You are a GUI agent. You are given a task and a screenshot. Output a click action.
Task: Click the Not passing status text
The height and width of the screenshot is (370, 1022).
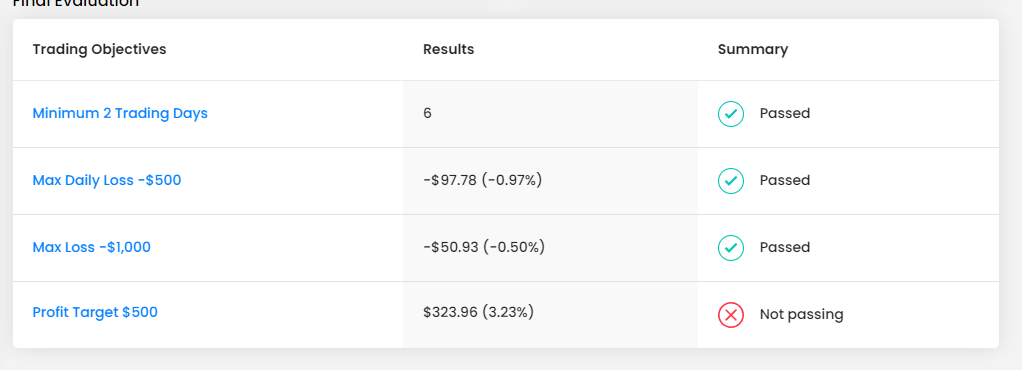point(801,315)
